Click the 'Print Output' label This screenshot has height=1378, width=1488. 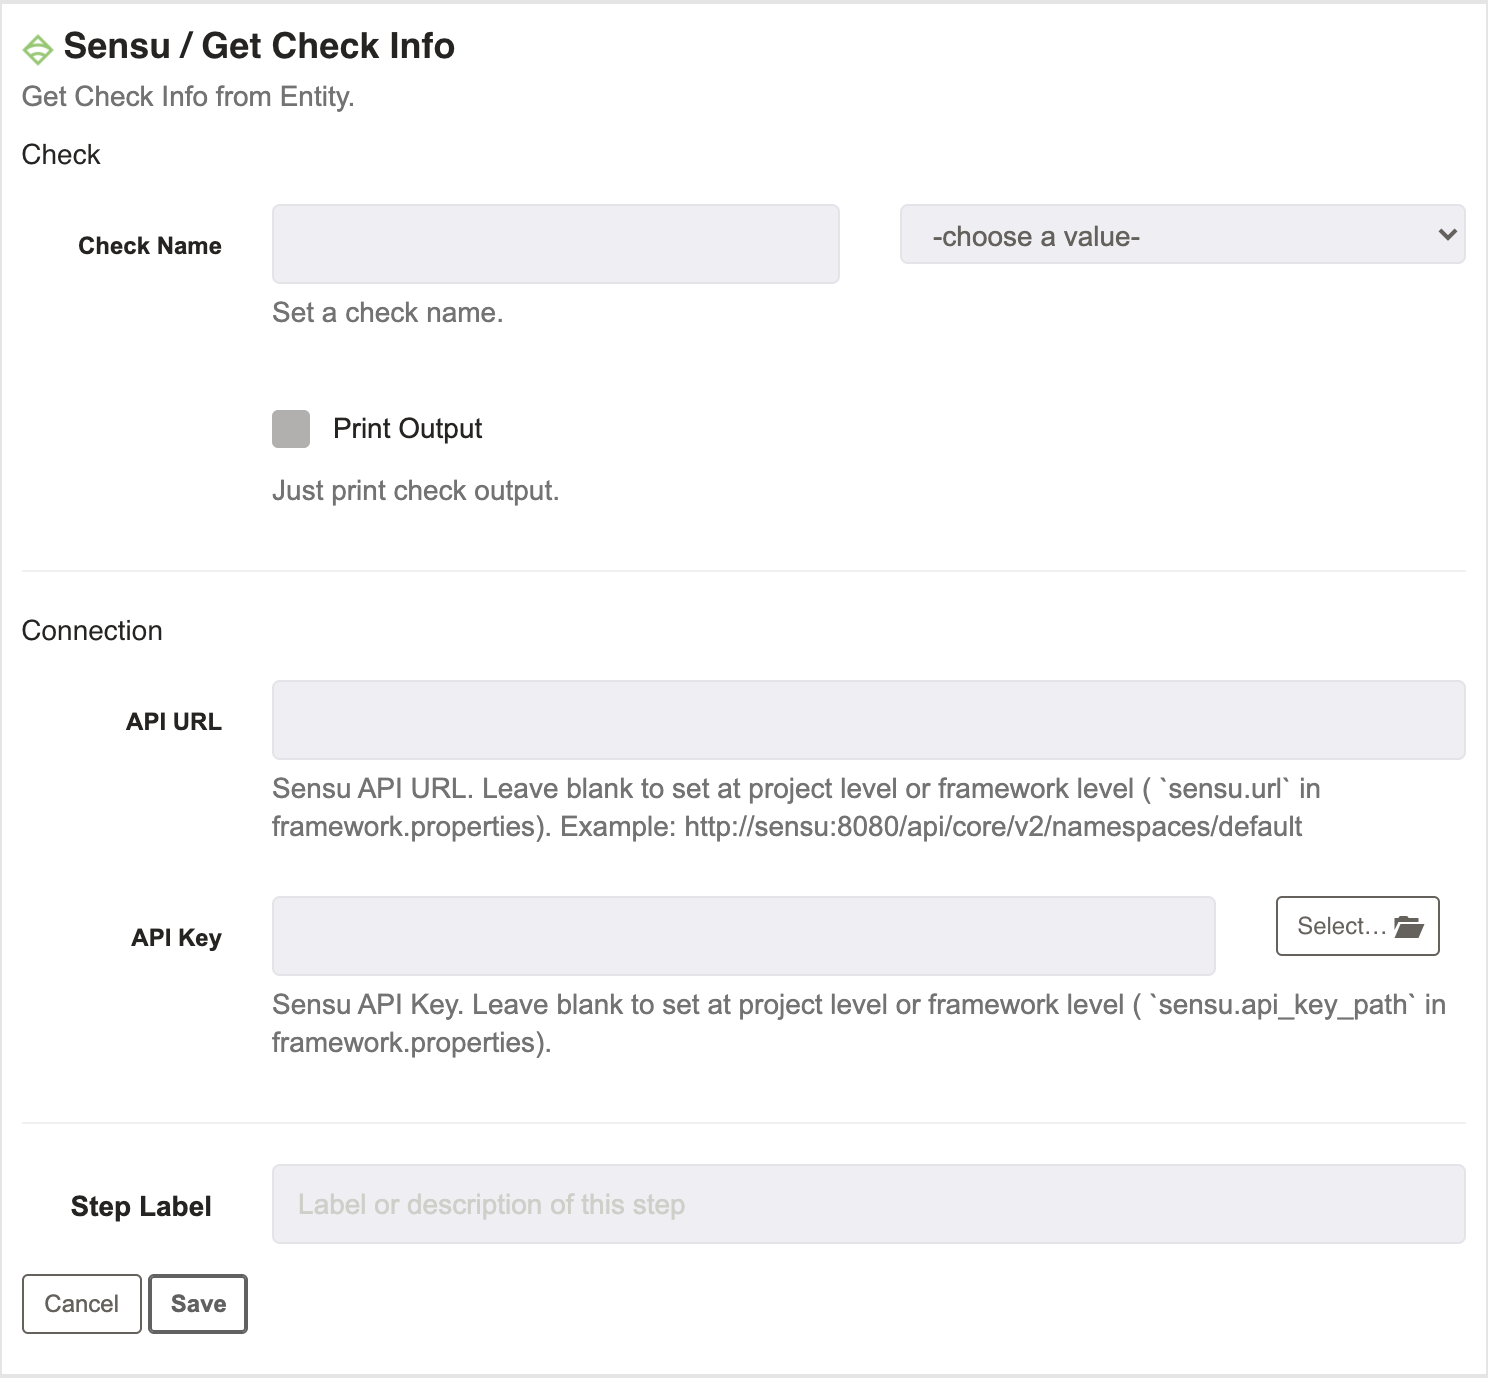[x=408, y=429]
